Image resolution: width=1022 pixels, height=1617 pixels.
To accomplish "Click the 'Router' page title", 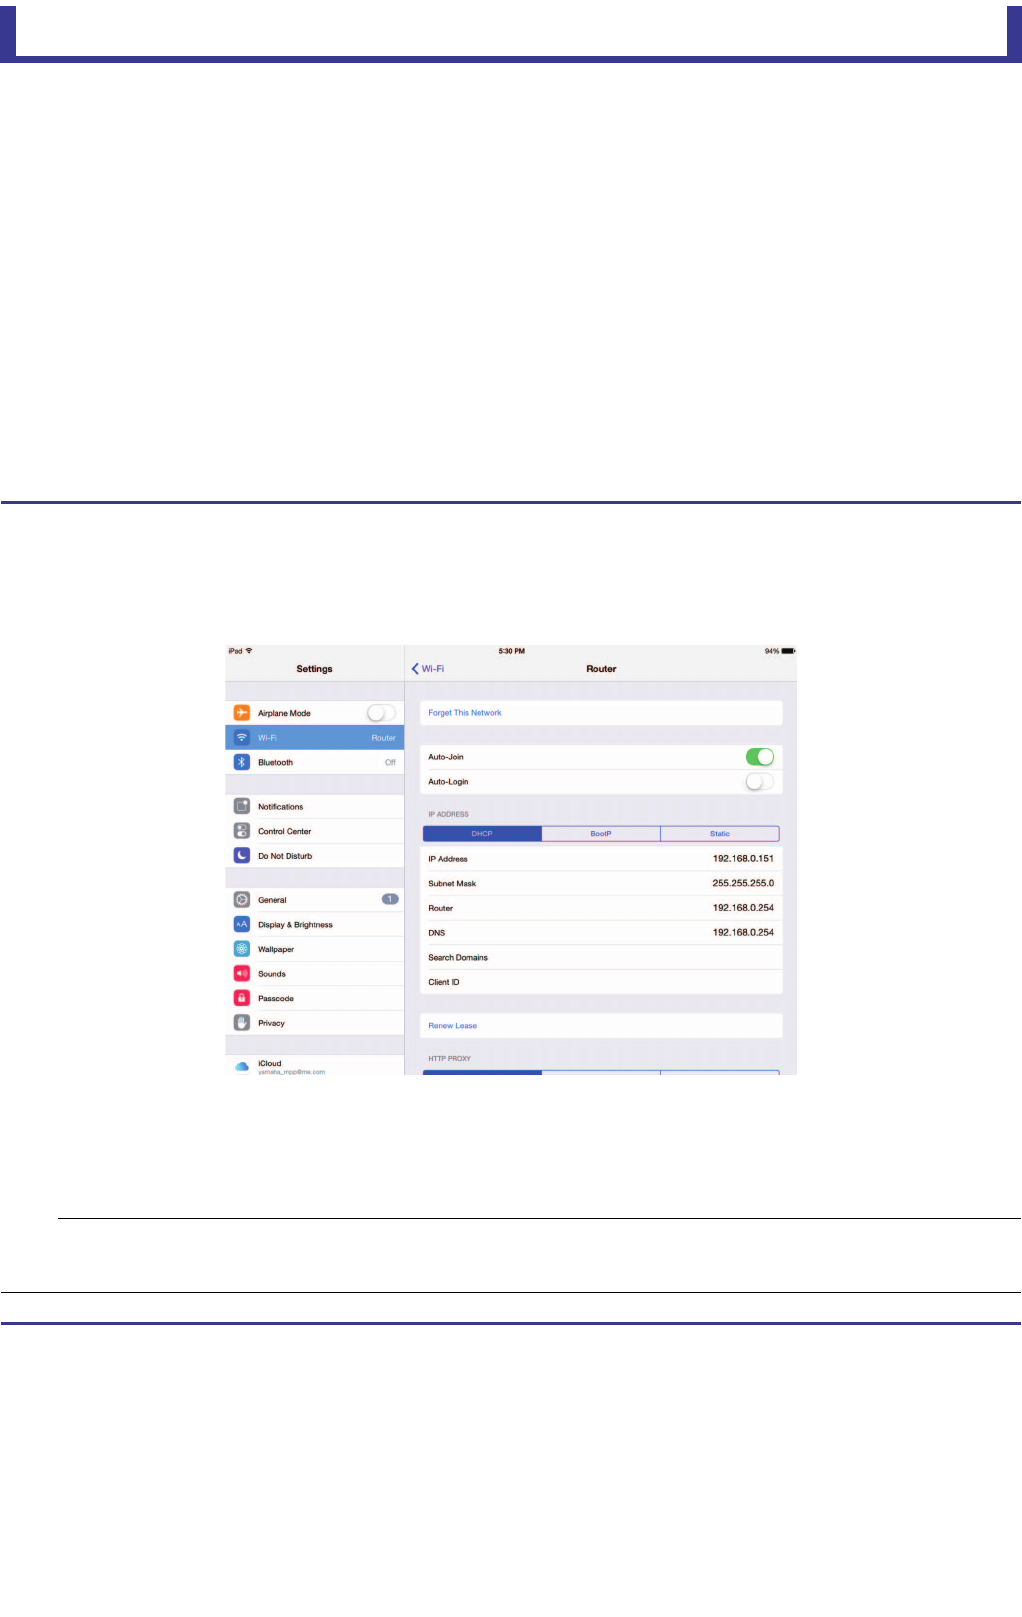I will pyautogui.click(x=601, y=669).
